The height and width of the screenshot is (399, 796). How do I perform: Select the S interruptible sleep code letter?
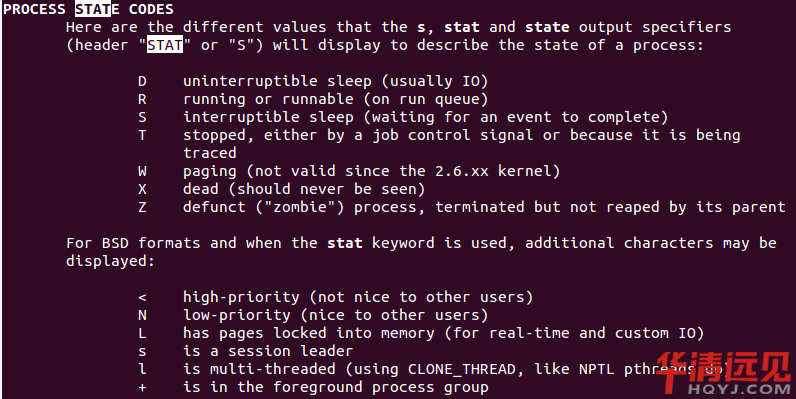[142, 117]
